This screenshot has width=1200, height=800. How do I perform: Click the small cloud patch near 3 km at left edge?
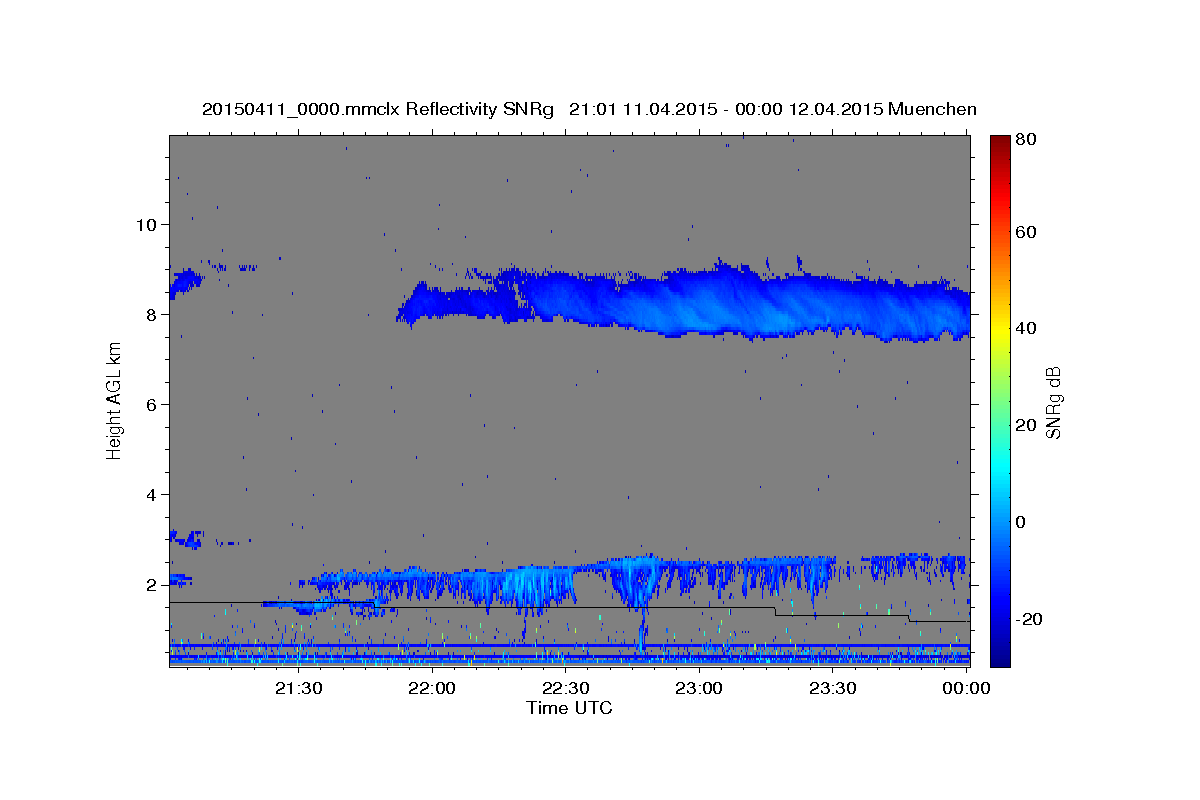(187, 540)
